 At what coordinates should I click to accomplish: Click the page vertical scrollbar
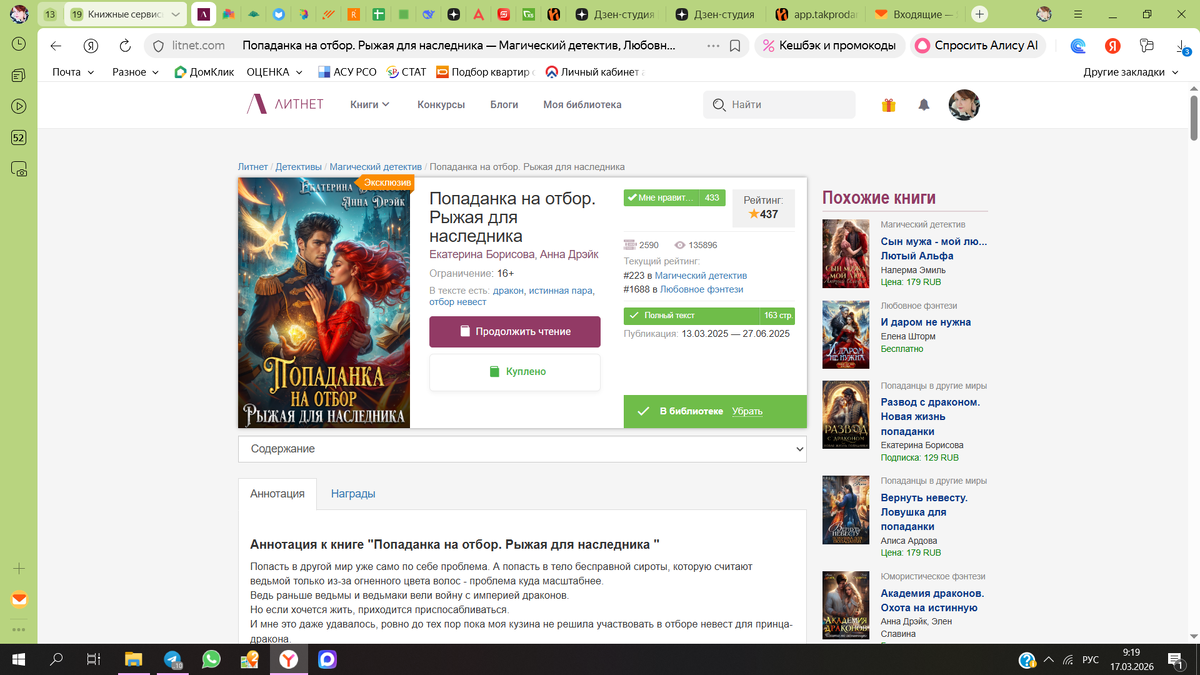1193,120
